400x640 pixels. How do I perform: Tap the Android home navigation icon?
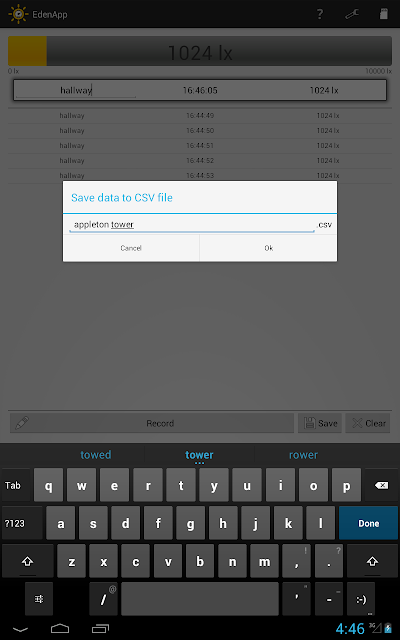pyautogui.click(x=60, y=628)
